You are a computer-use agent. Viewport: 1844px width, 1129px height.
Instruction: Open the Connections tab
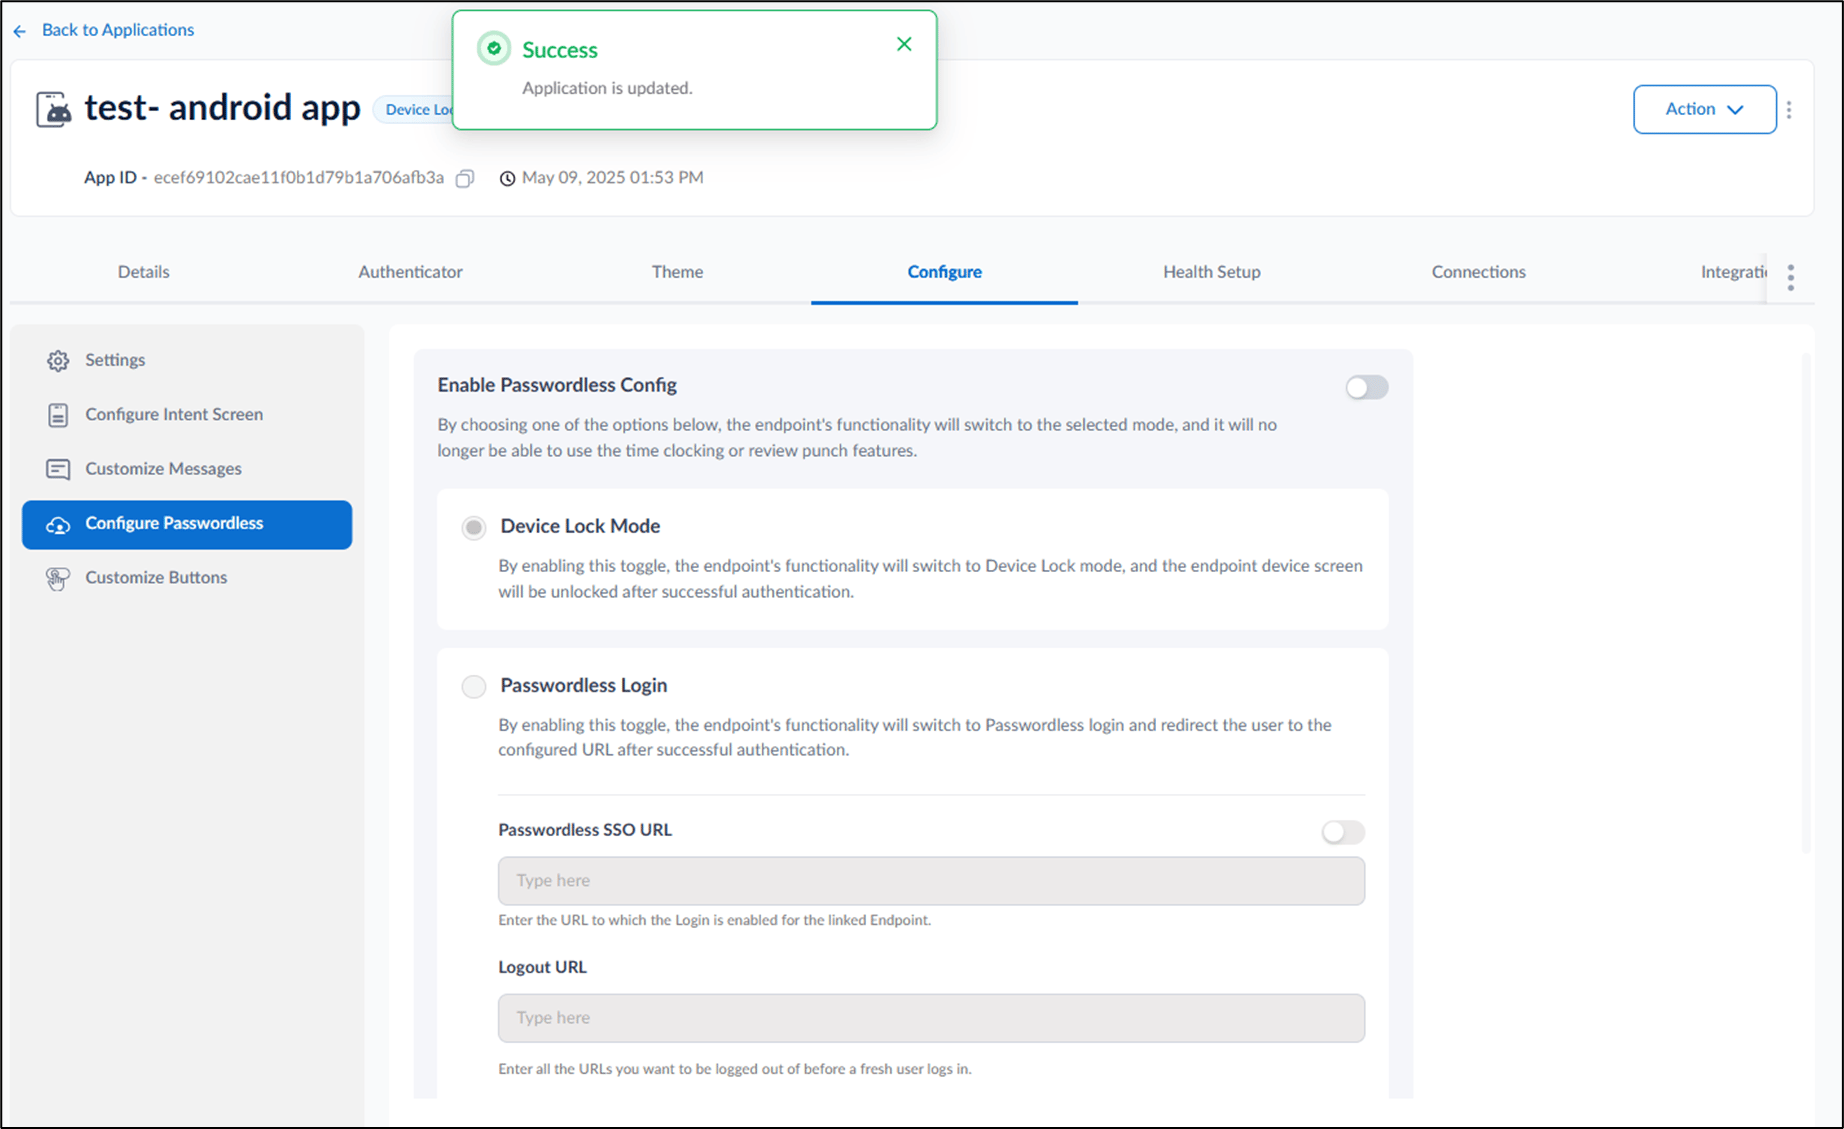[1478, 272]
